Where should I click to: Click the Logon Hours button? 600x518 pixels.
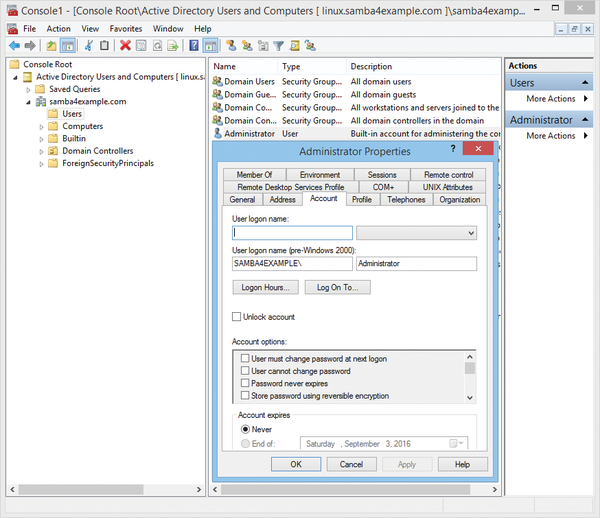tap(266, 287)
